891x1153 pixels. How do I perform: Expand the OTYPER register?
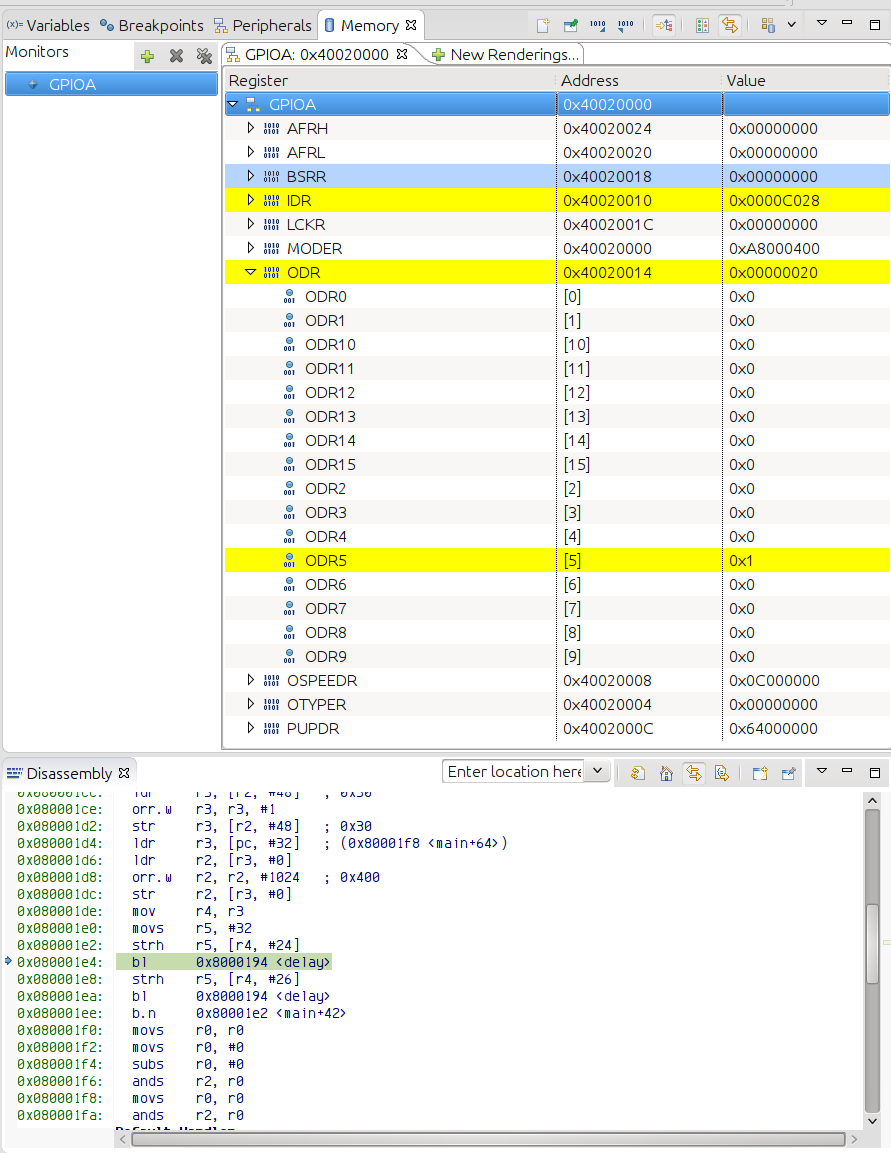click(251, 704)
